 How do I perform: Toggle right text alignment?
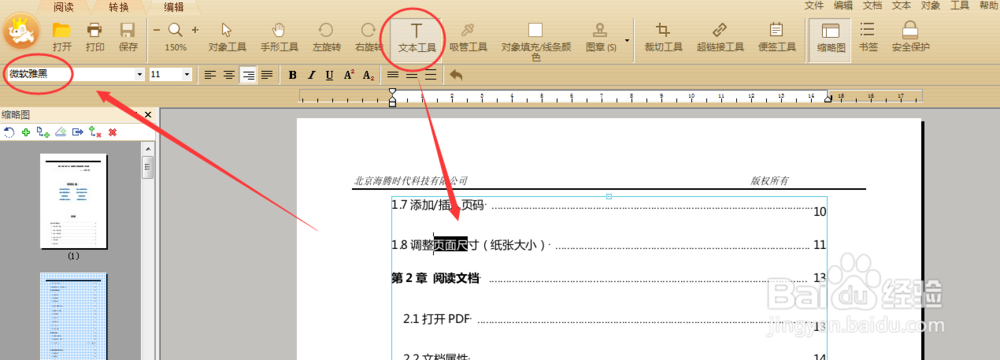(x=248, y=75)
